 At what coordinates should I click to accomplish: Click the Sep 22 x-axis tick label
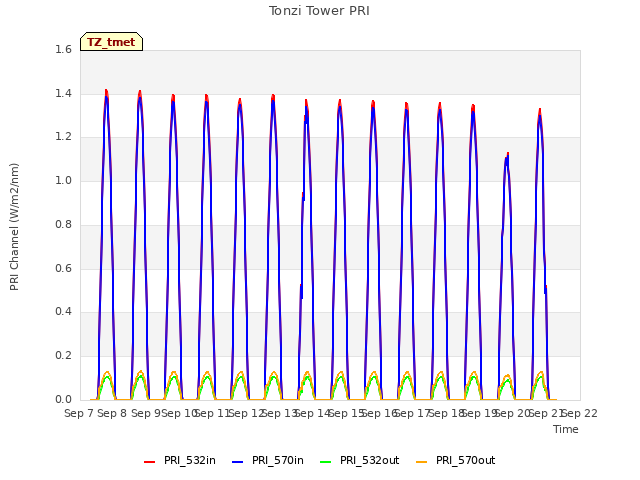point(580,413)
